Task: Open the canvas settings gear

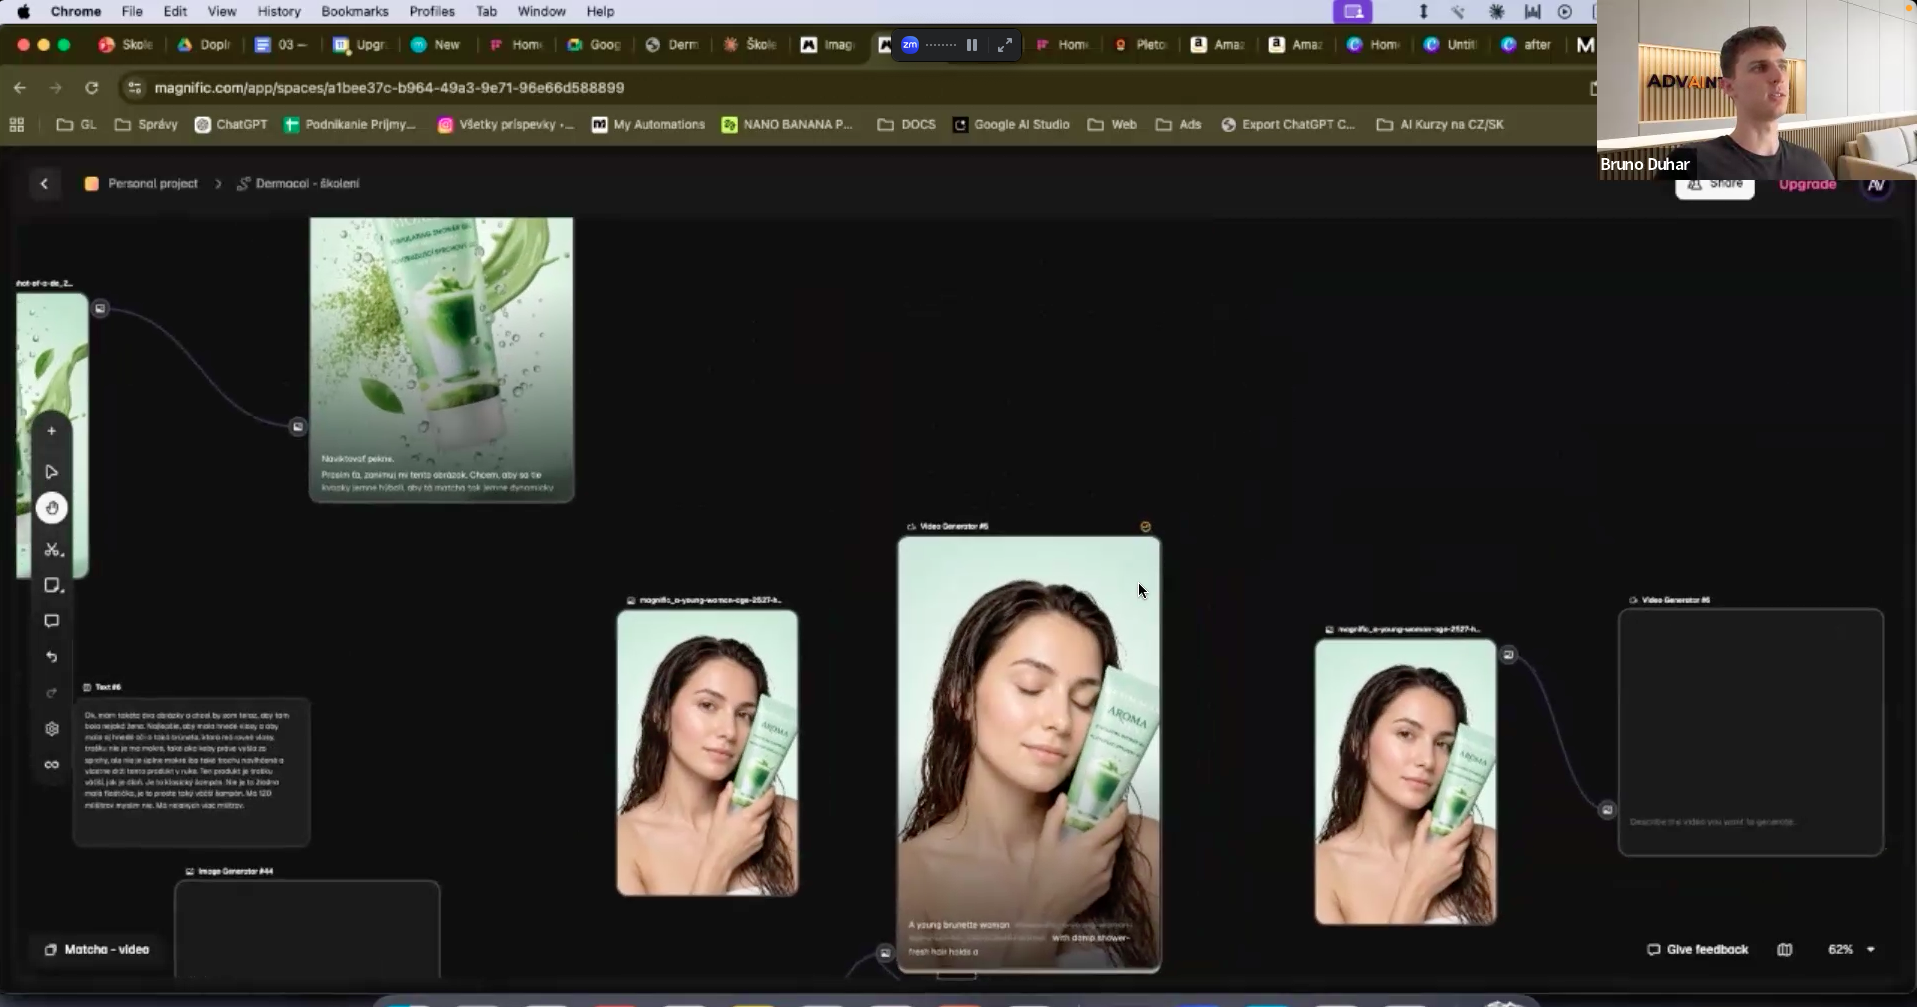Action: coord(52,729)
